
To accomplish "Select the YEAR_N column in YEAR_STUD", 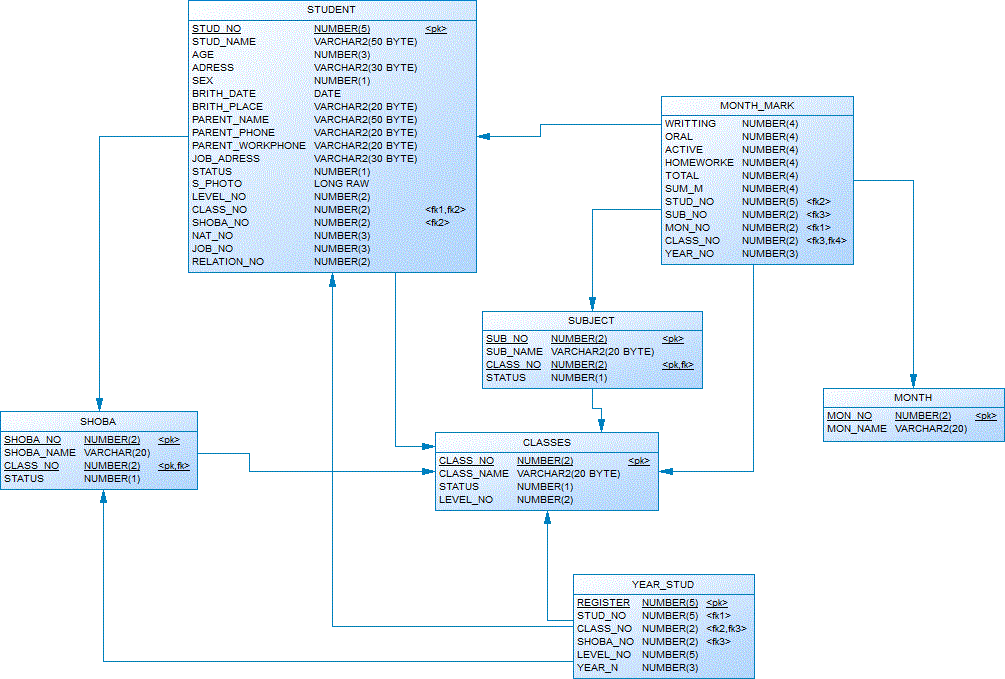I will click(597, 667).
